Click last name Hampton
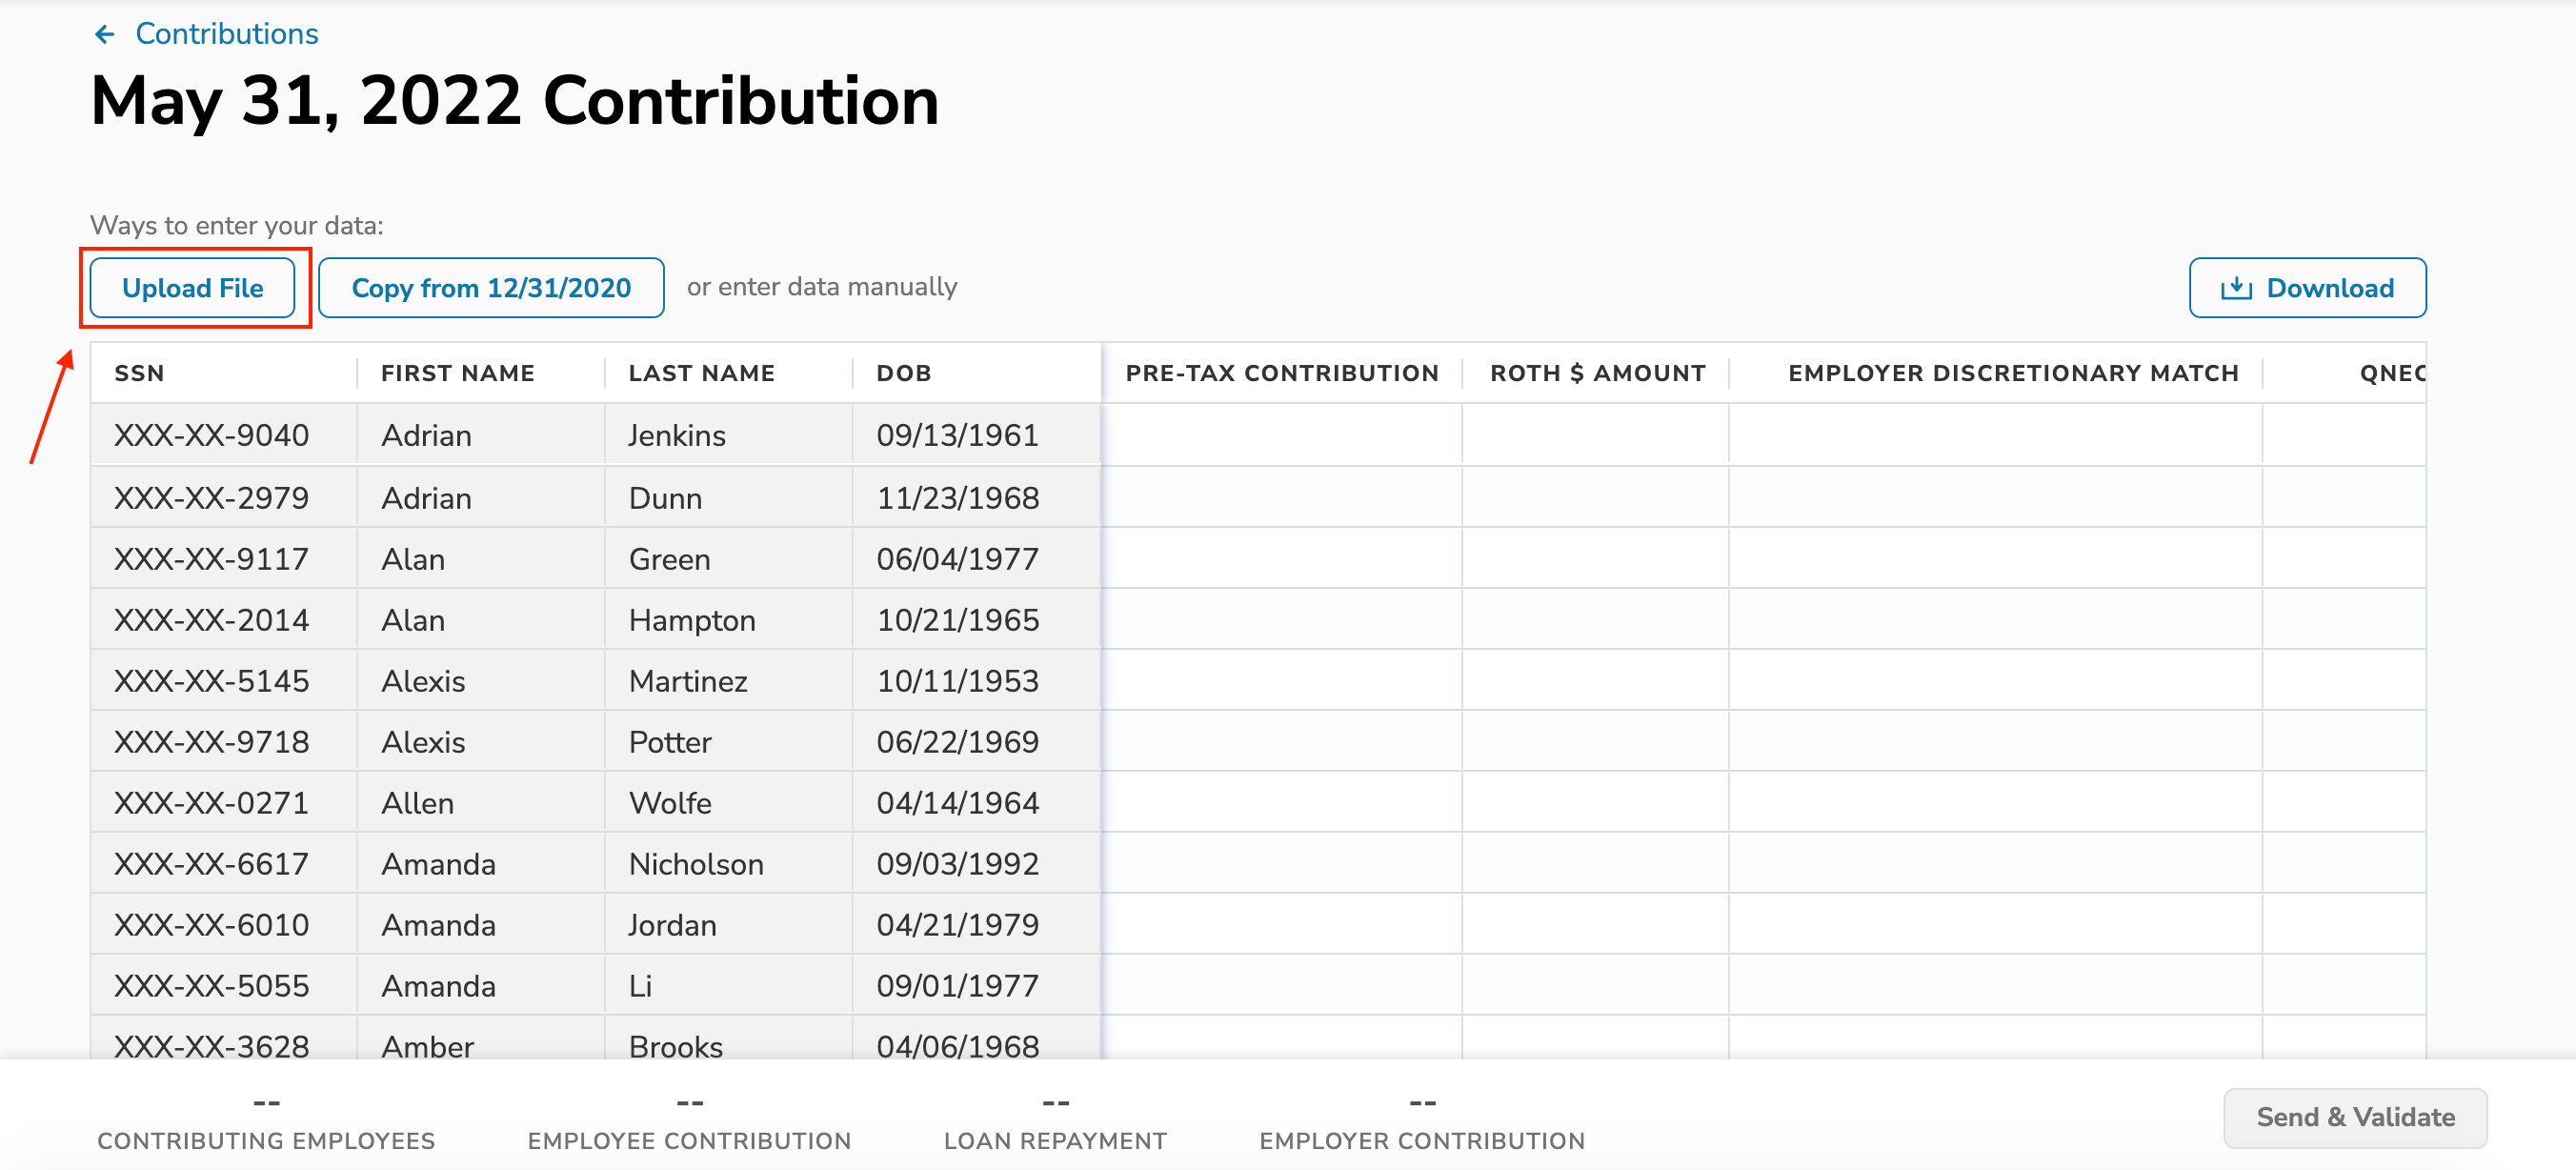Viewport: 2576px width, 1170px height. pos(692,620)
